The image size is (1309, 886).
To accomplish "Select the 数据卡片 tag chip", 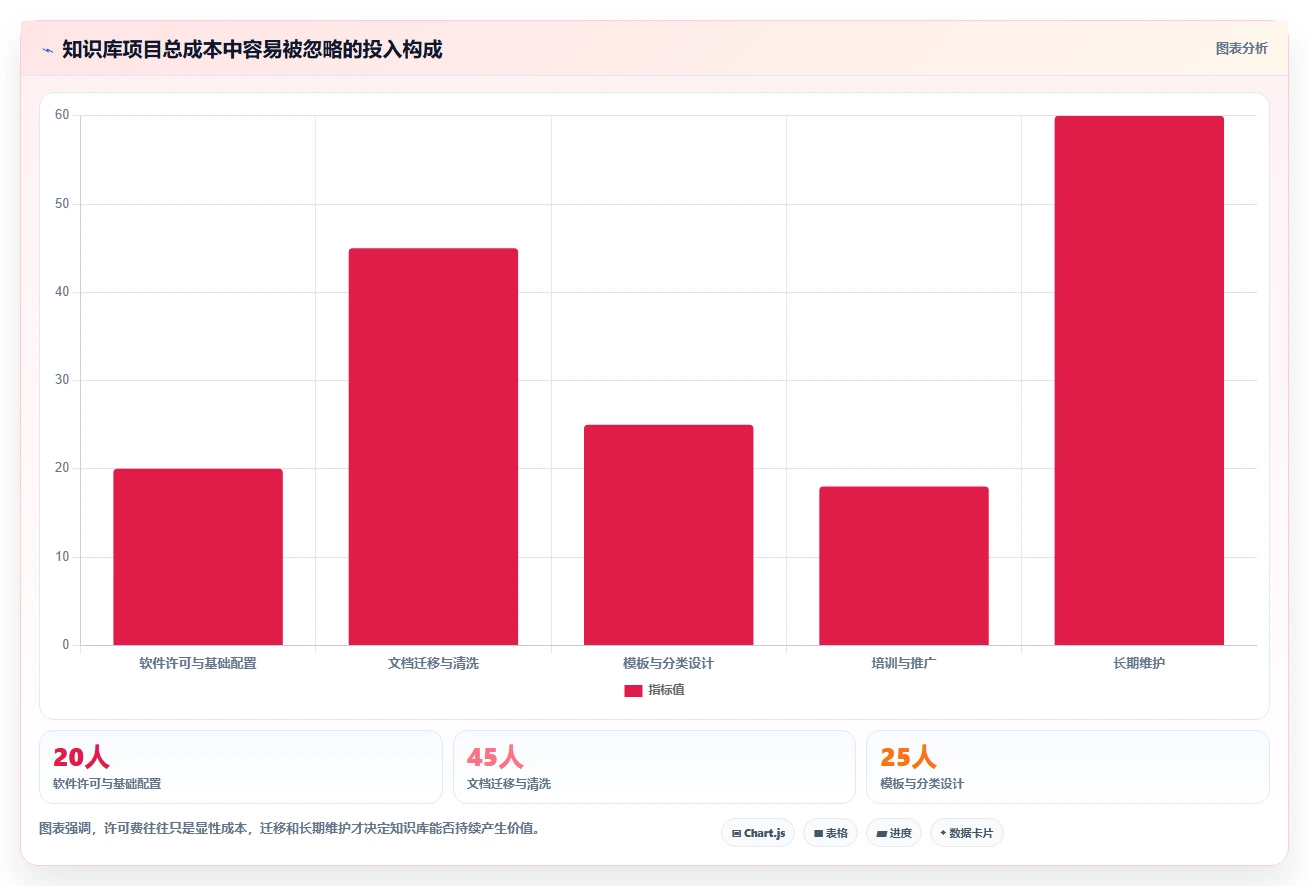I will point(966,833).
